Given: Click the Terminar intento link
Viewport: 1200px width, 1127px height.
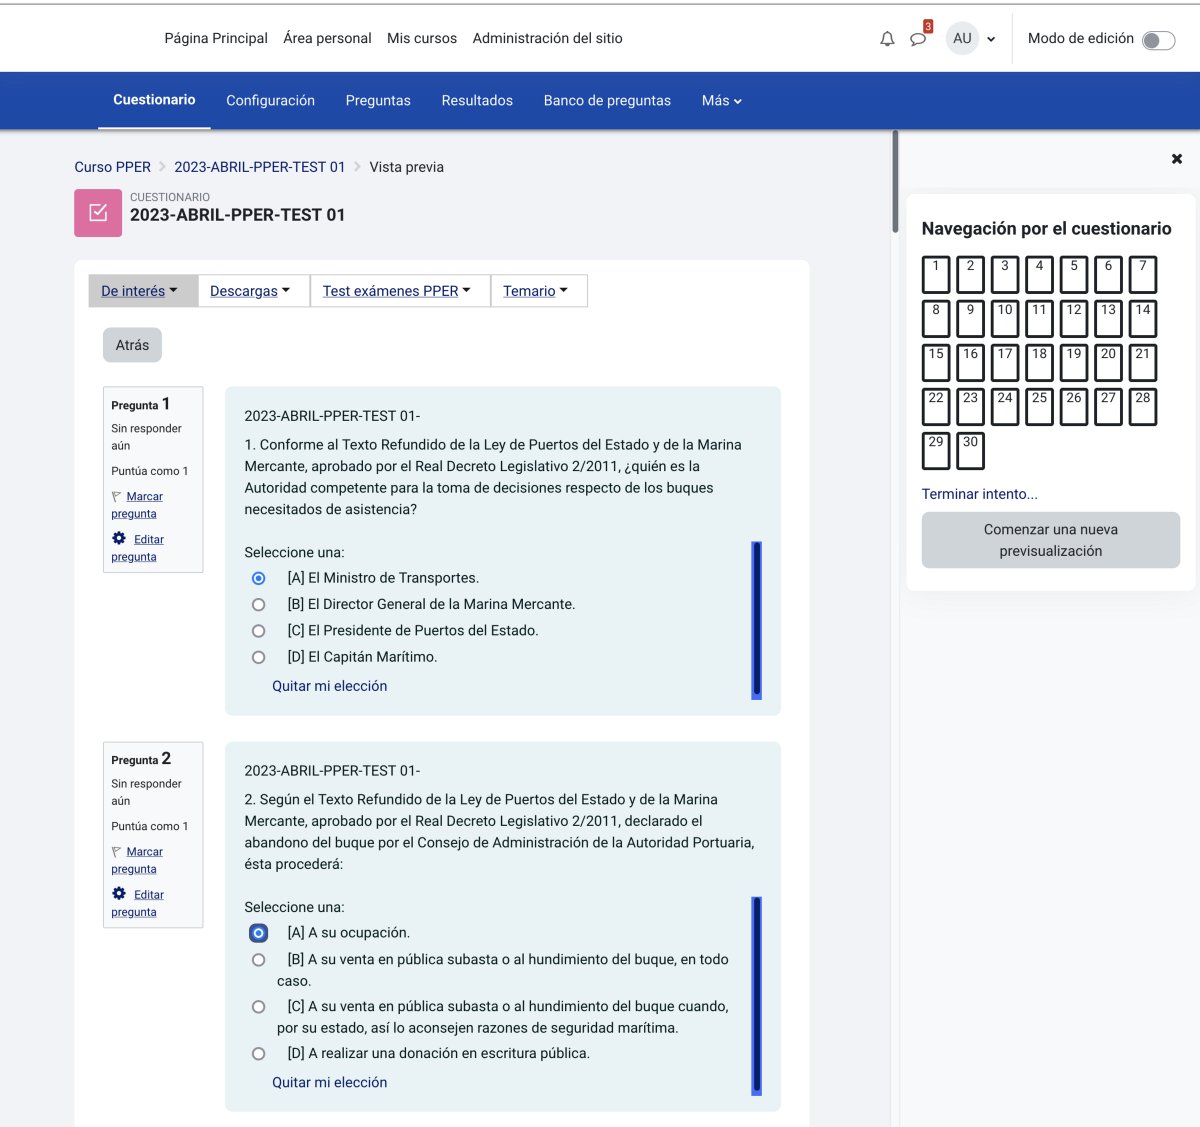Looking at the screenshot, I should (979, 494).
